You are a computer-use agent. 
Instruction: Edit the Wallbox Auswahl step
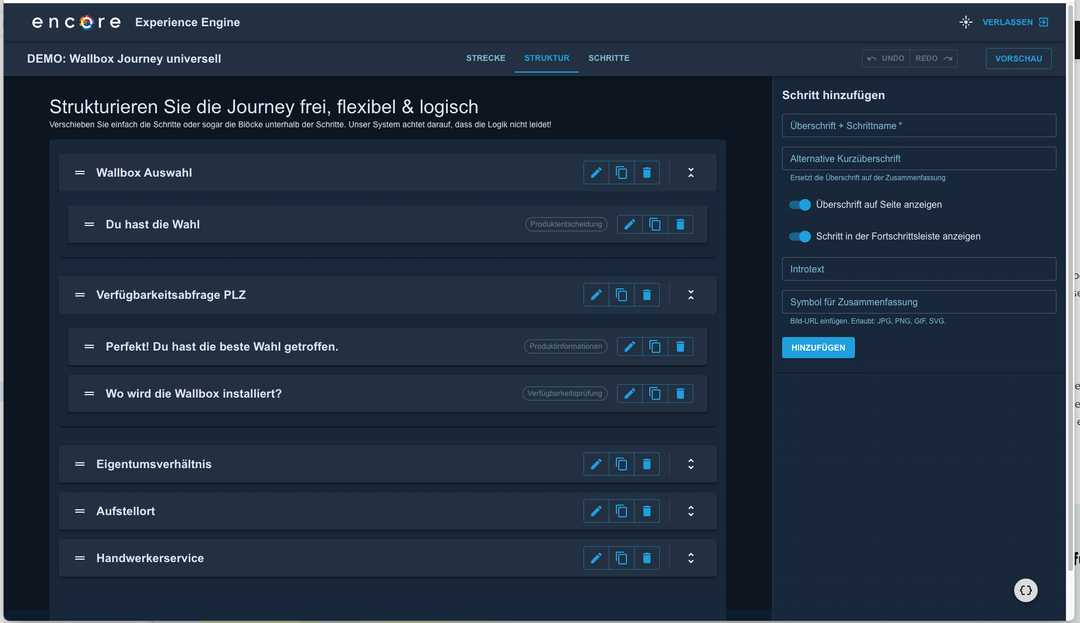point(596,172)
